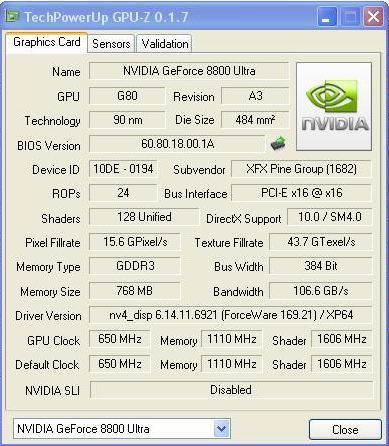Click the "Bus Interface" label
389x446 pixels.
[196, 194]
